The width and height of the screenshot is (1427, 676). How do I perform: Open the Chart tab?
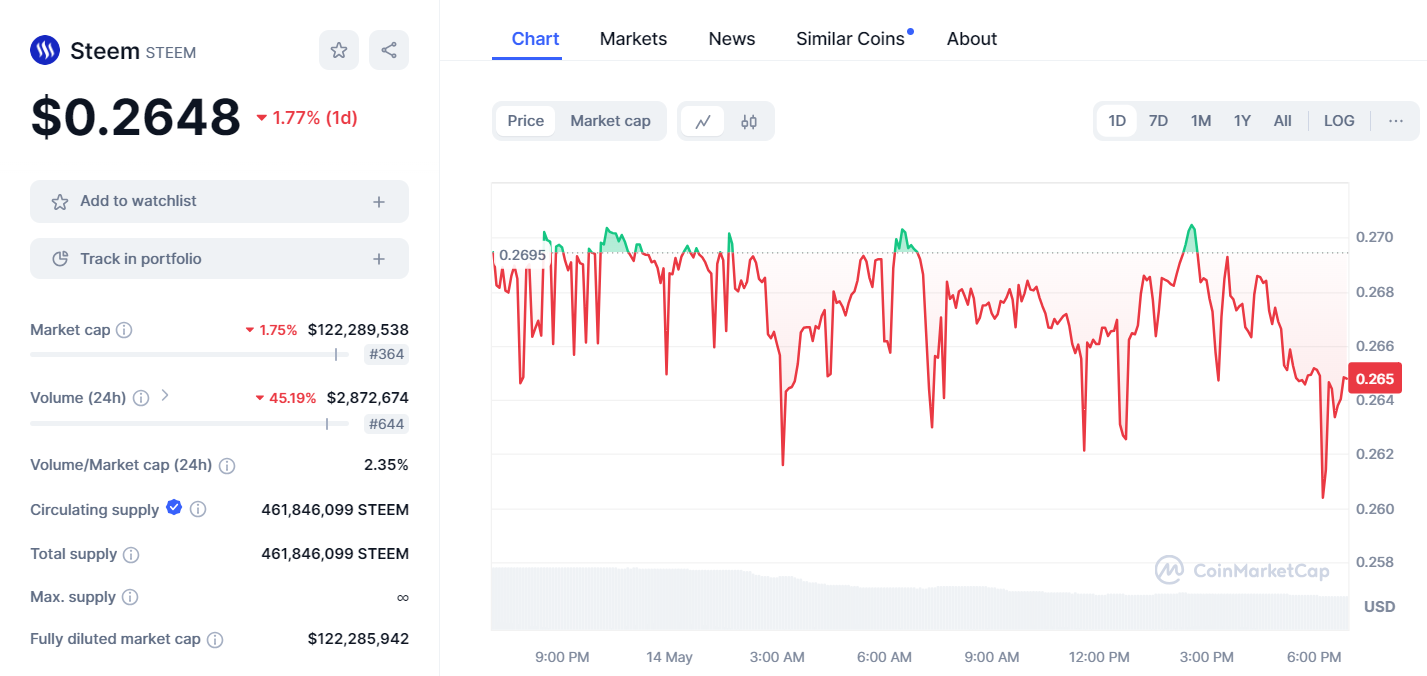[535, 39]
